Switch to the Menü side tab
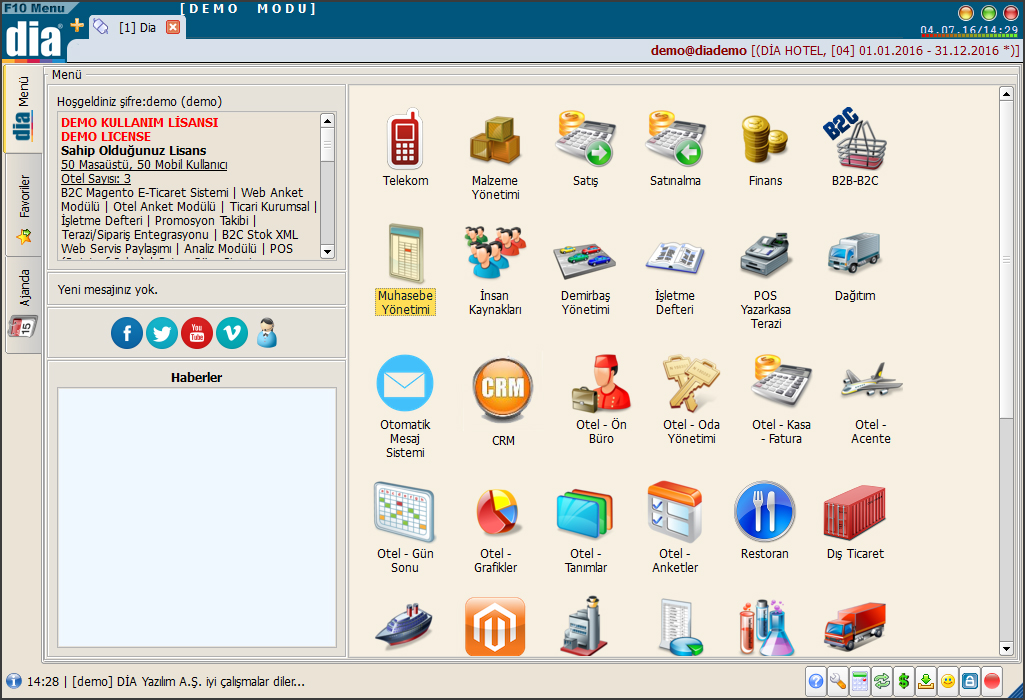This screenshot has width=1025, height=700. coord(23,108)
